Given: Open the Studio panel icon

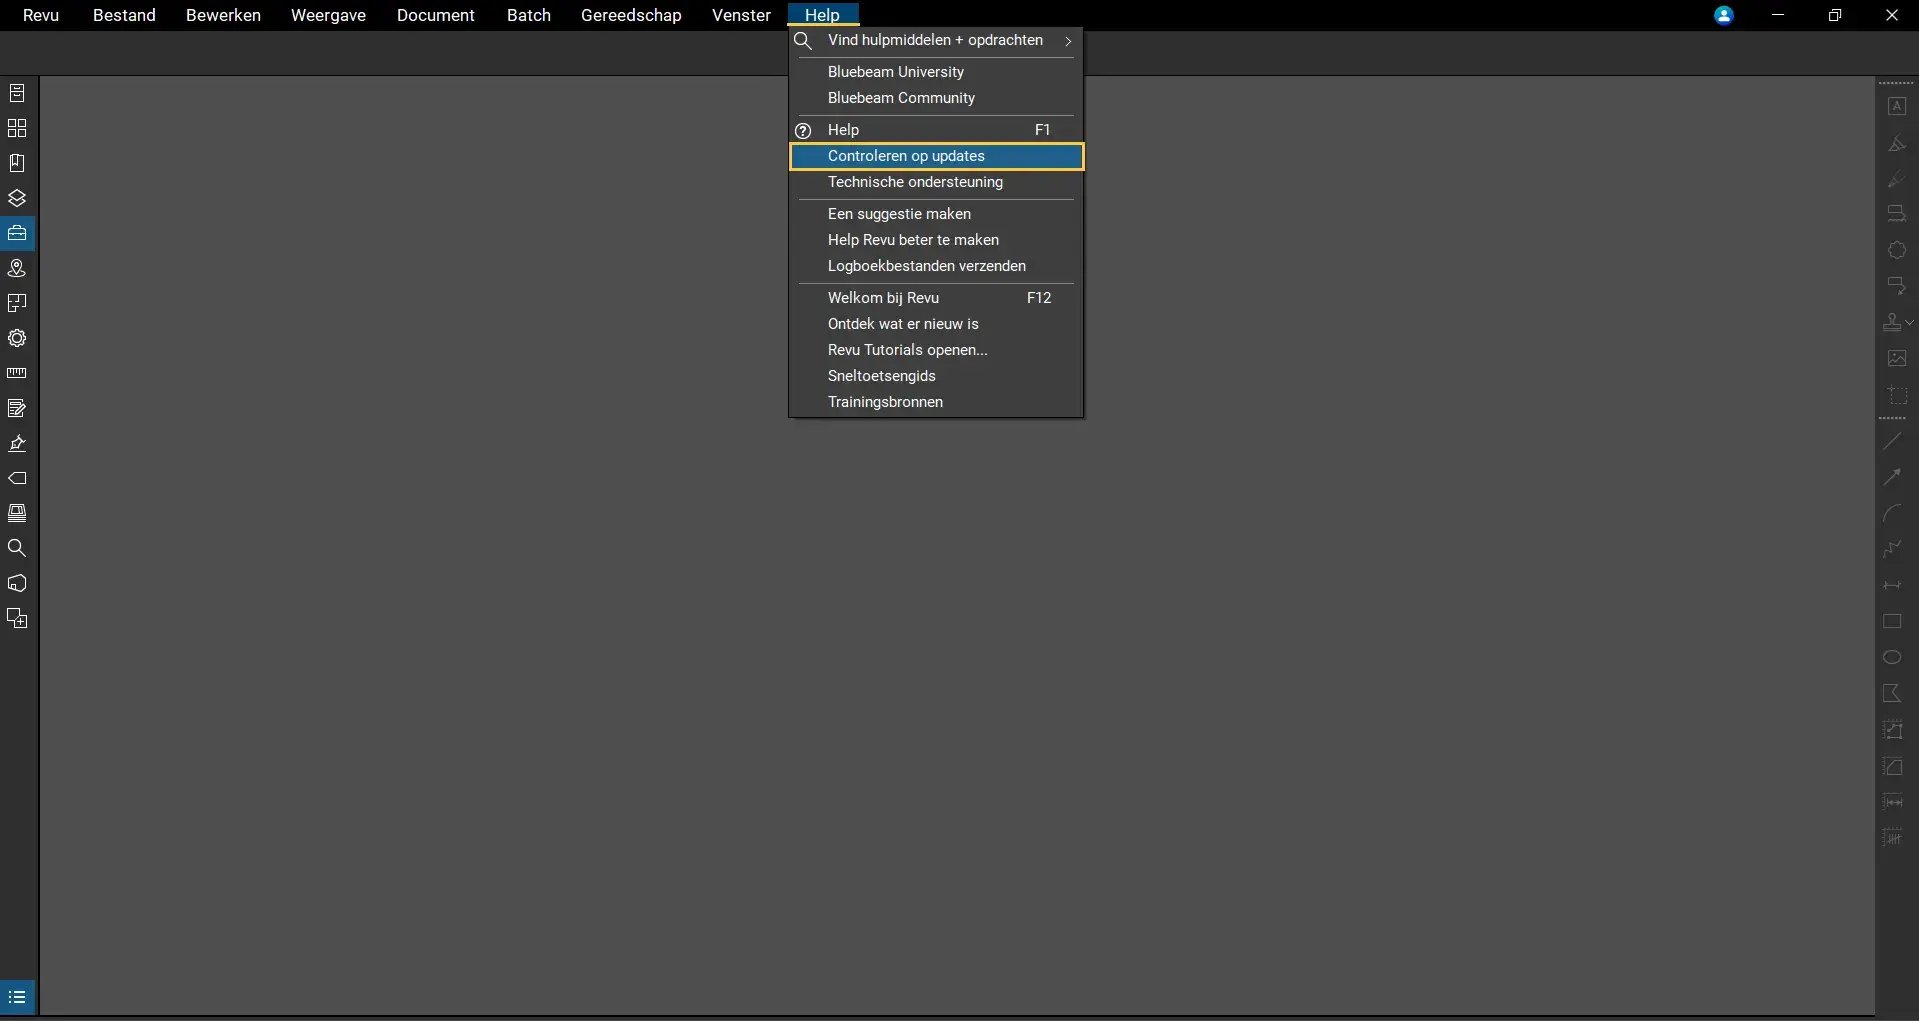Looking at the screenshot, I should pyautogui.click(x=17, y=513).
